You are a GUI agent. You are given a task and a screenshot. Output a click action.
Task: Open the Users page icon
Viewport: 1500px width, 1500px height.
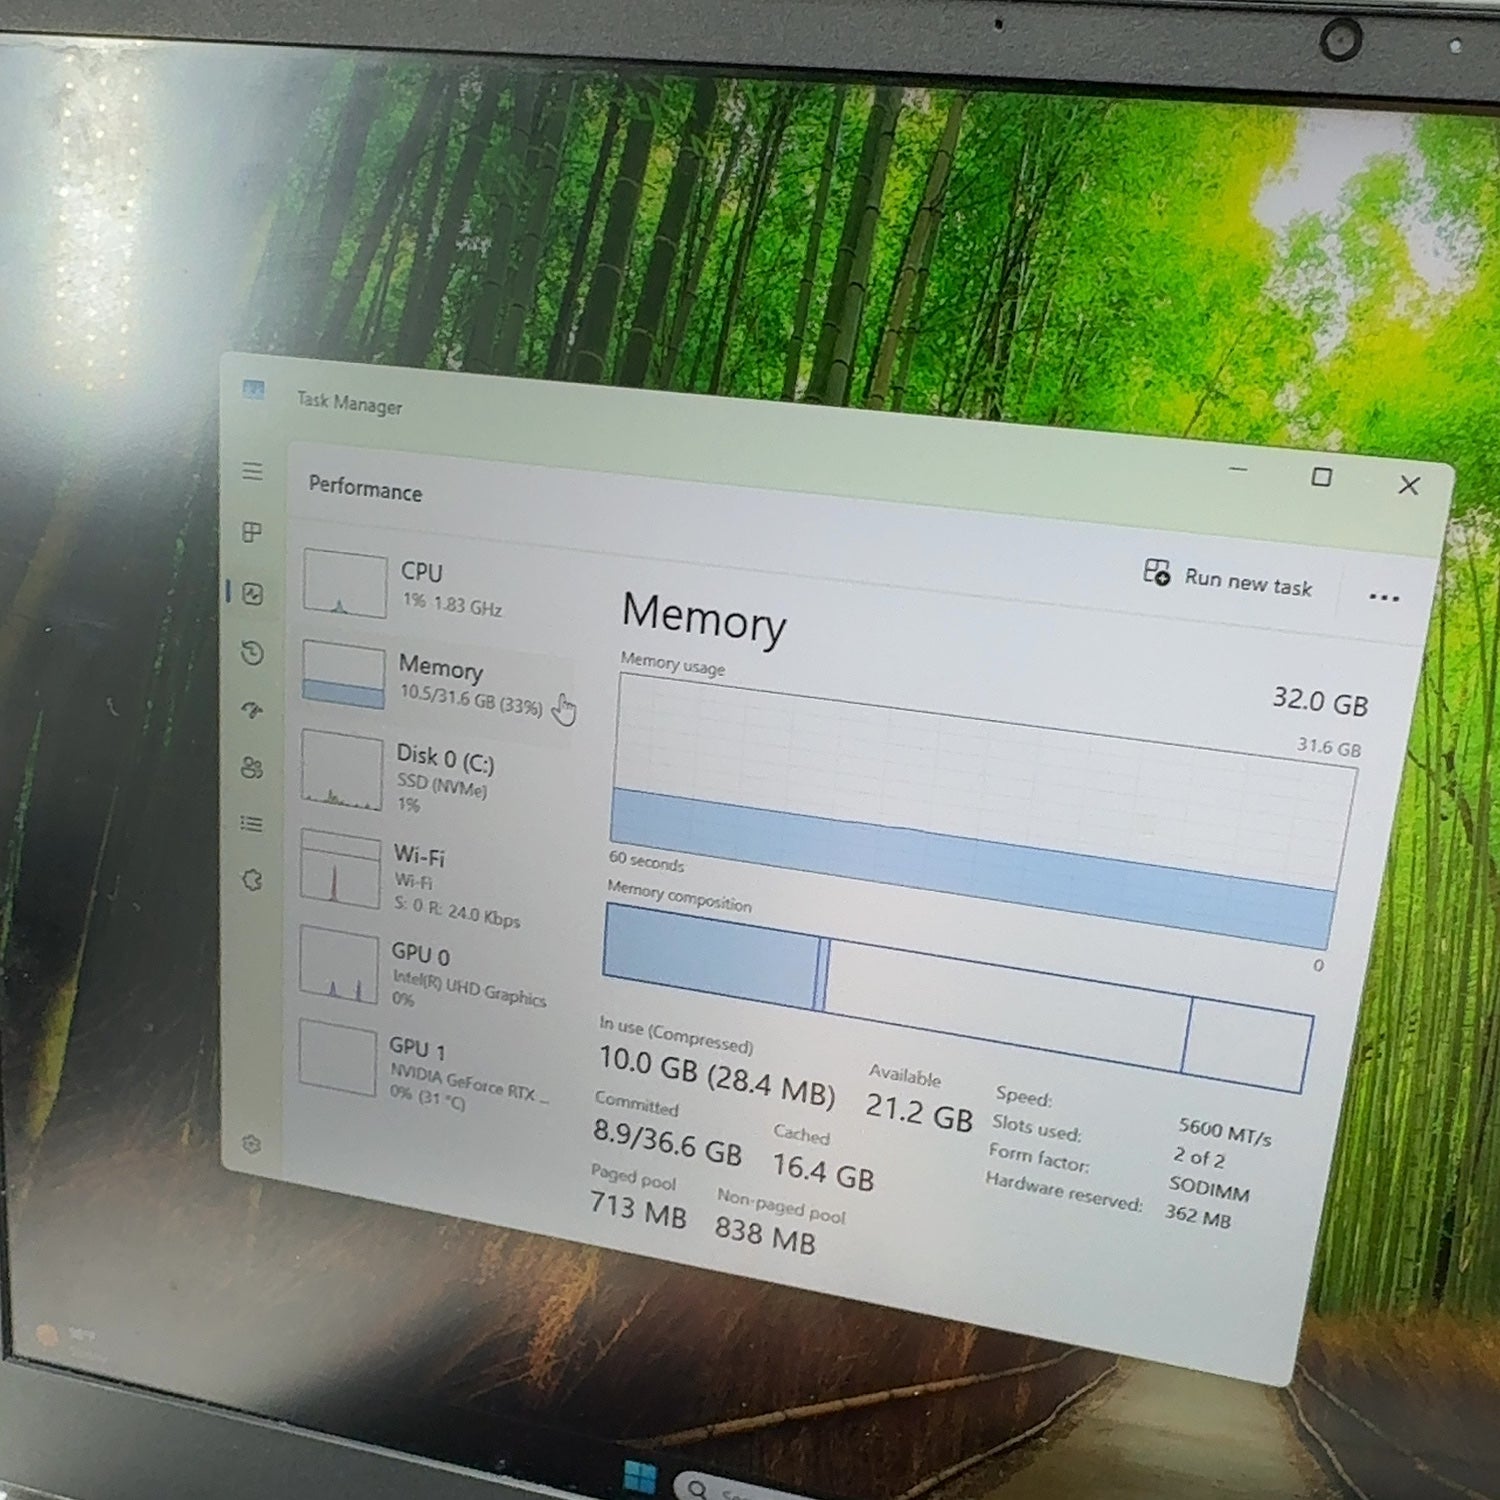click(252, 767)
